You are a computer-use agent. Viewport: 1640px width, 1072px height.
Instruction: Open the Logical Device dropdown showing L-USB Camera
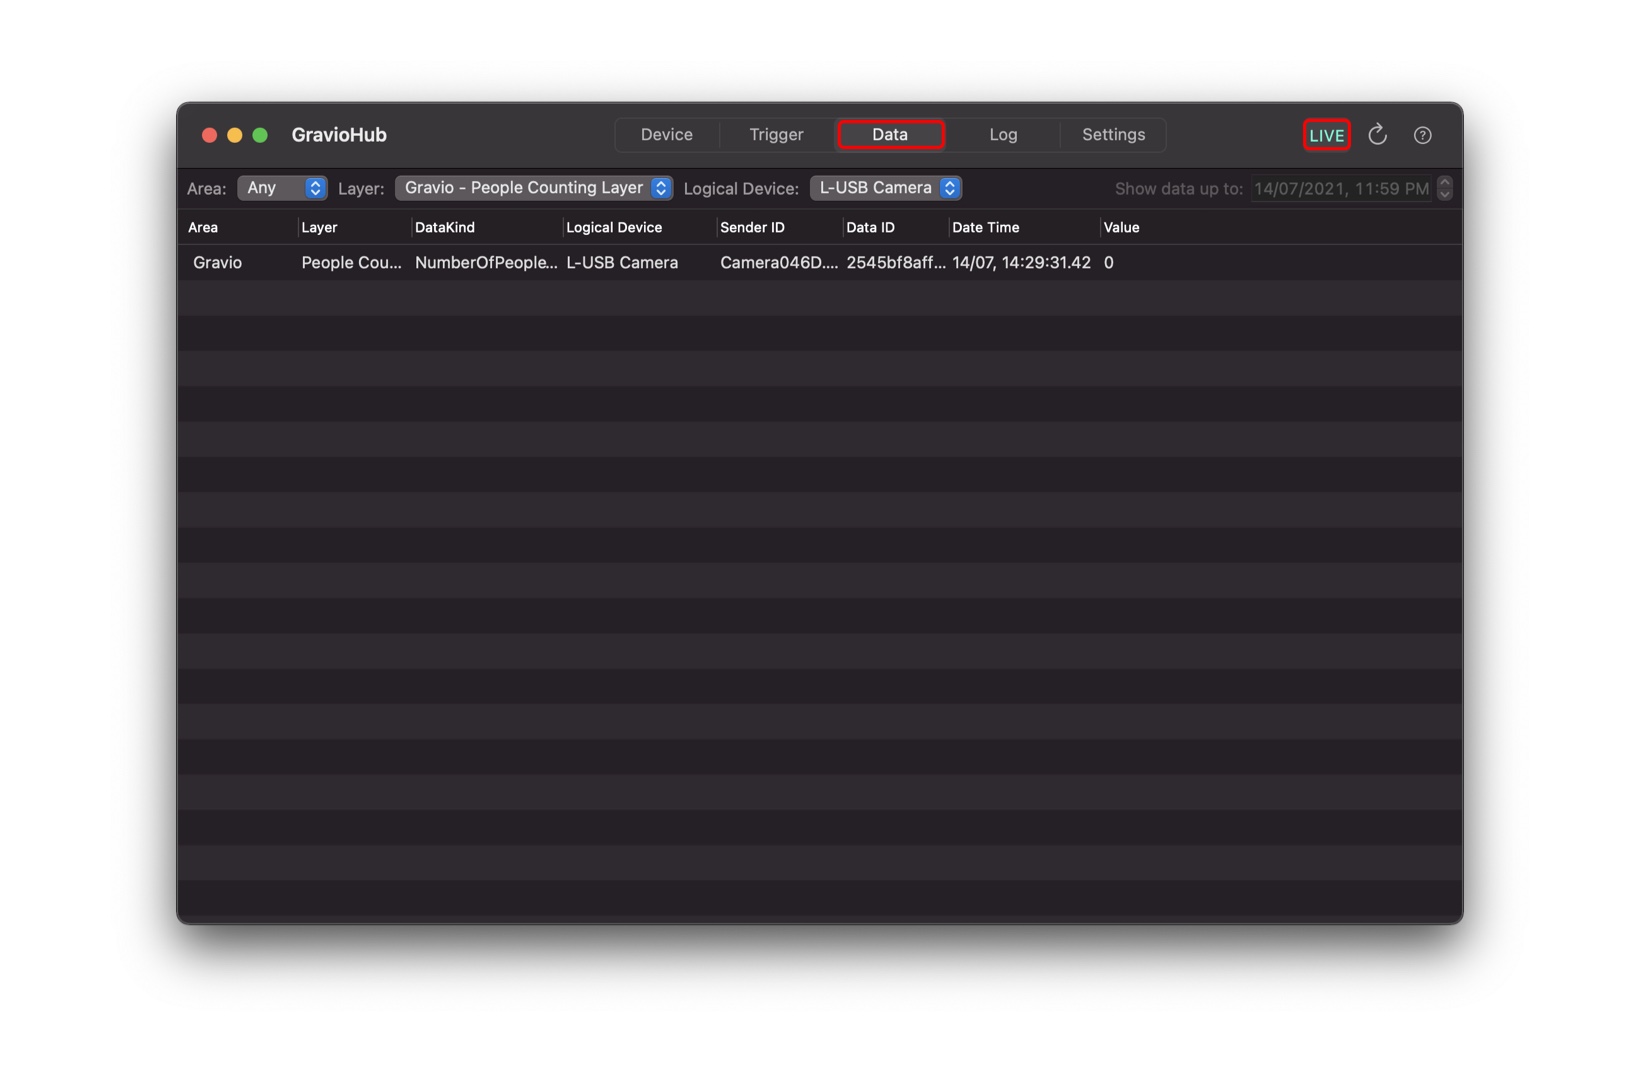click(x=885, y=188)
